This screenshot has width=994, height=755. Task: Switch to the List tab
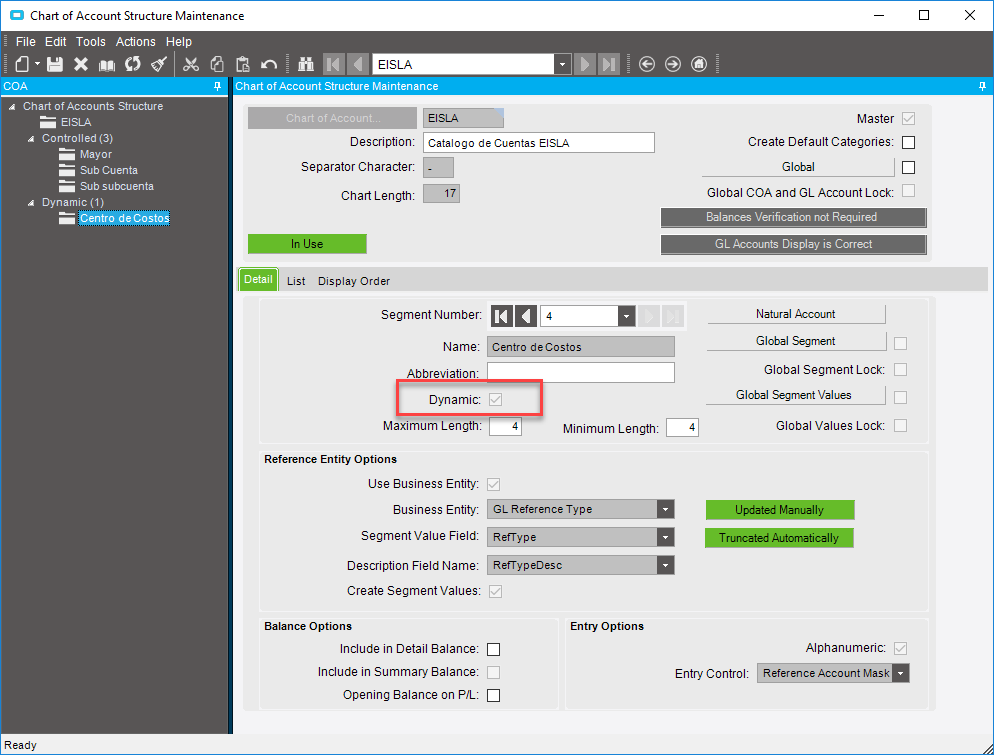[295, 281]
